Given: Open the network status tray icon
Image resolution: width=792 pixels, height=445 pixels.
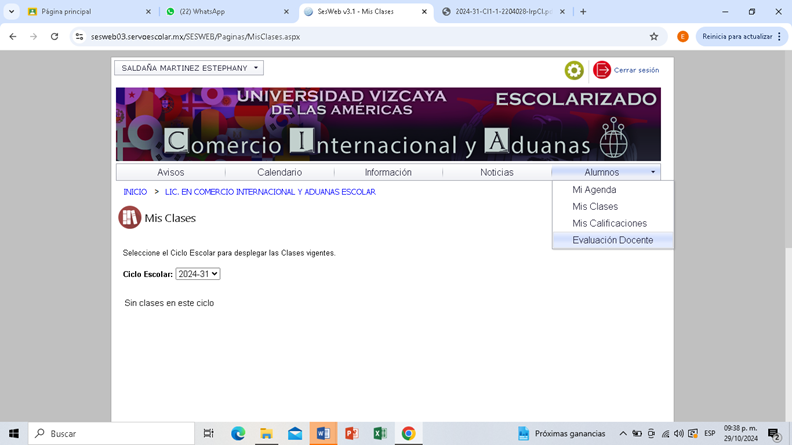Looking at the screenshot, I should (x=665, y=433).
